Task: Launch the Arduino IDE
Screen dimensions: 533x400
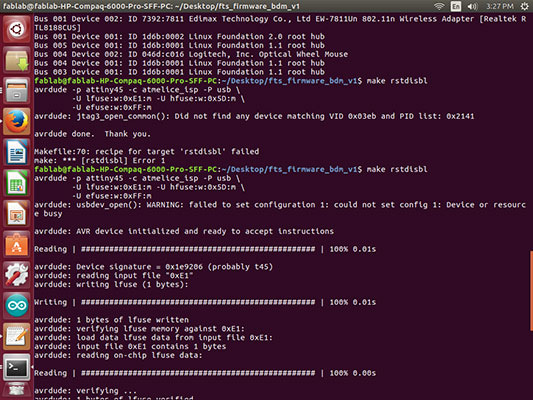Action: [17, 305]
